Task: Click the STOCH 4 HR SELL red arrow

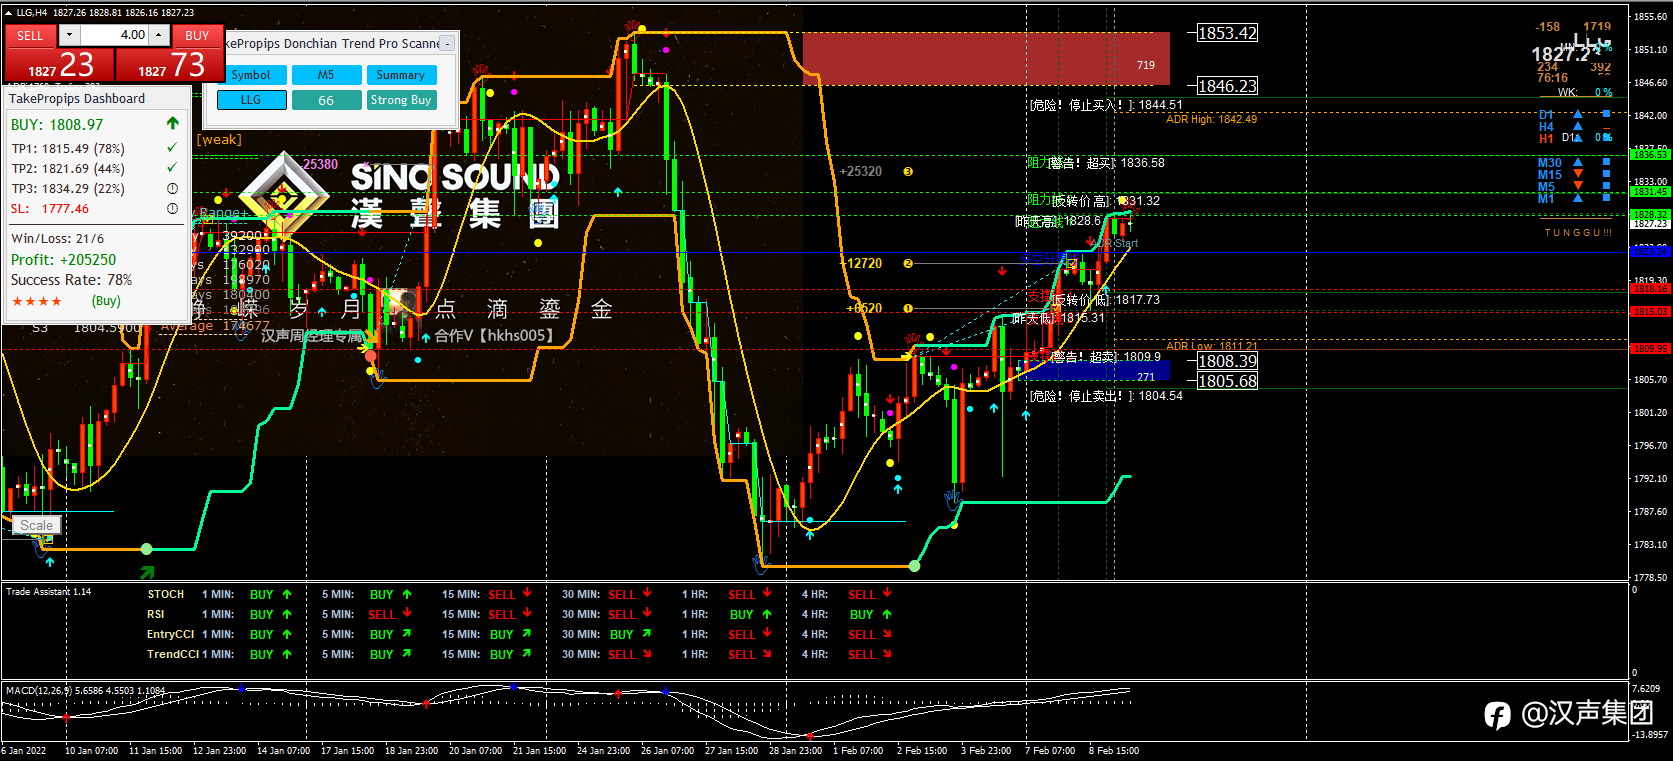Action: tap(887, 594)
